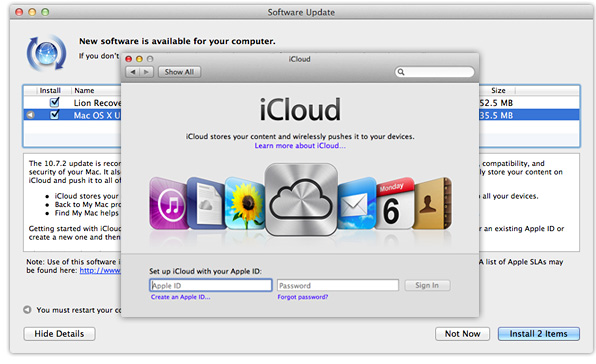This screenshot has width=596, height=364.
Task: Focus the Apple ID input field
Action: coord(211,285)
